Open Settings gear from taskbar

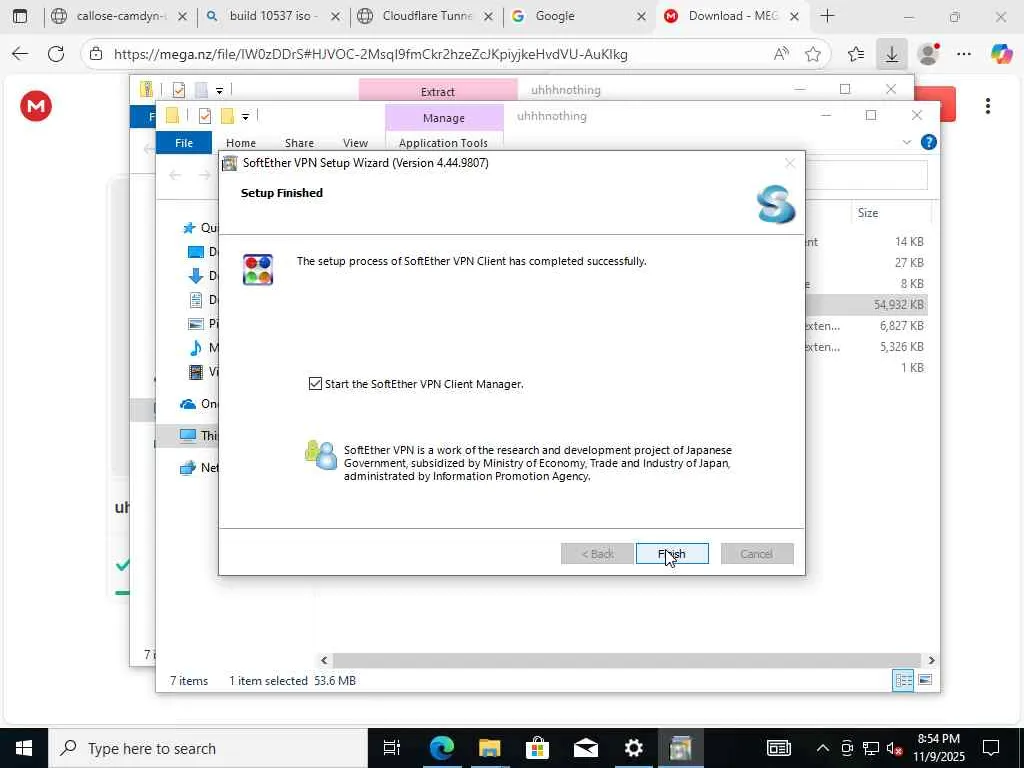(633, 748)
